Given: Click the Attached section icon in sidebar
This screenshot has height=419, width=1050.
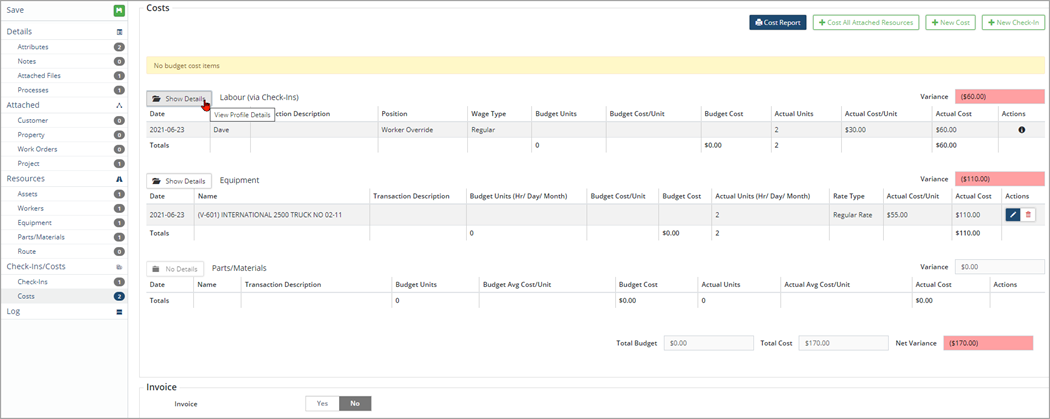Looking at the screenshot, I should click(119, 105).
